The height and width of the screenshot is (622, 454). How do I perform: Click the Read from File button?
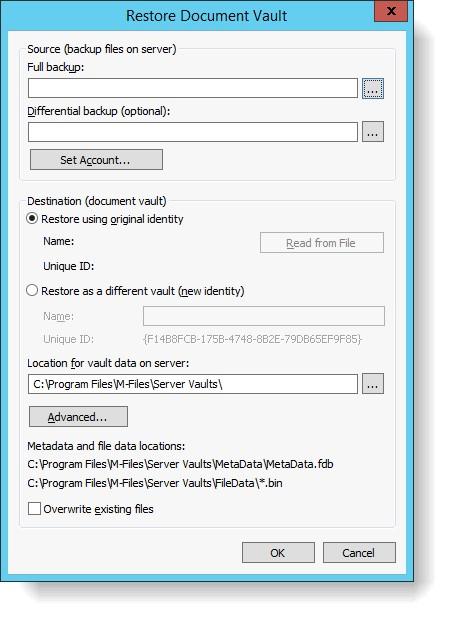tap(322, 242)
